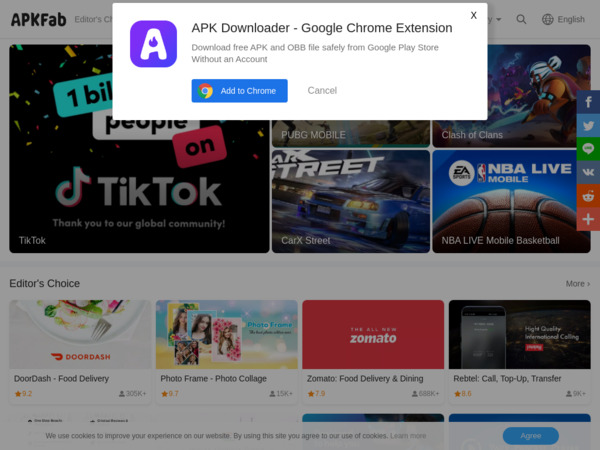Viewport: 600px width, 450px height.
Task: Open the Zomato app card image
Action: [x=373, y=334]
